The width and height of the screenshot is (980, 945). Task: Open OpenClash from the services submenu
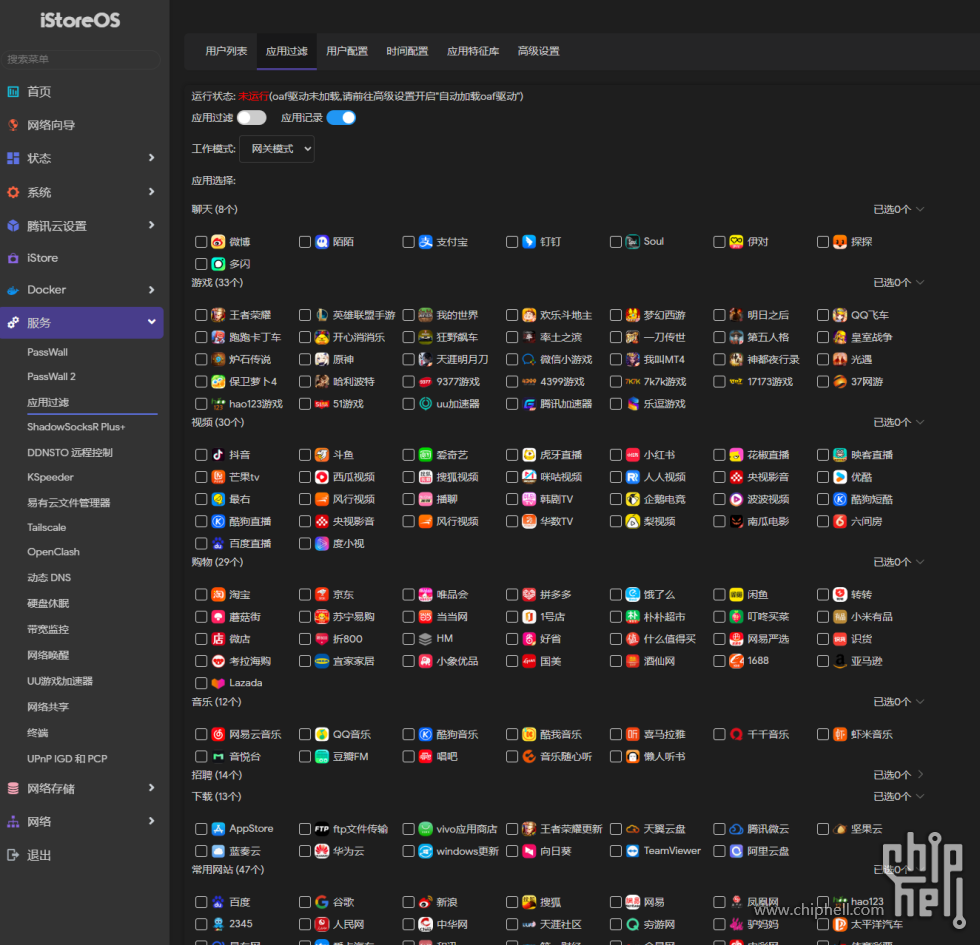53,552
